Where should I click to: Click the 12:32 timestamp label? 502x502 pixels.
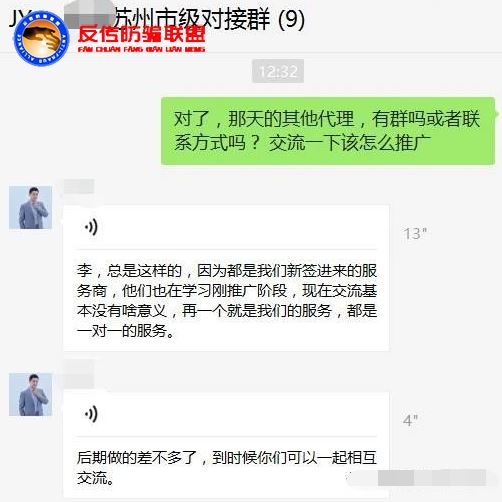point(278,71)
